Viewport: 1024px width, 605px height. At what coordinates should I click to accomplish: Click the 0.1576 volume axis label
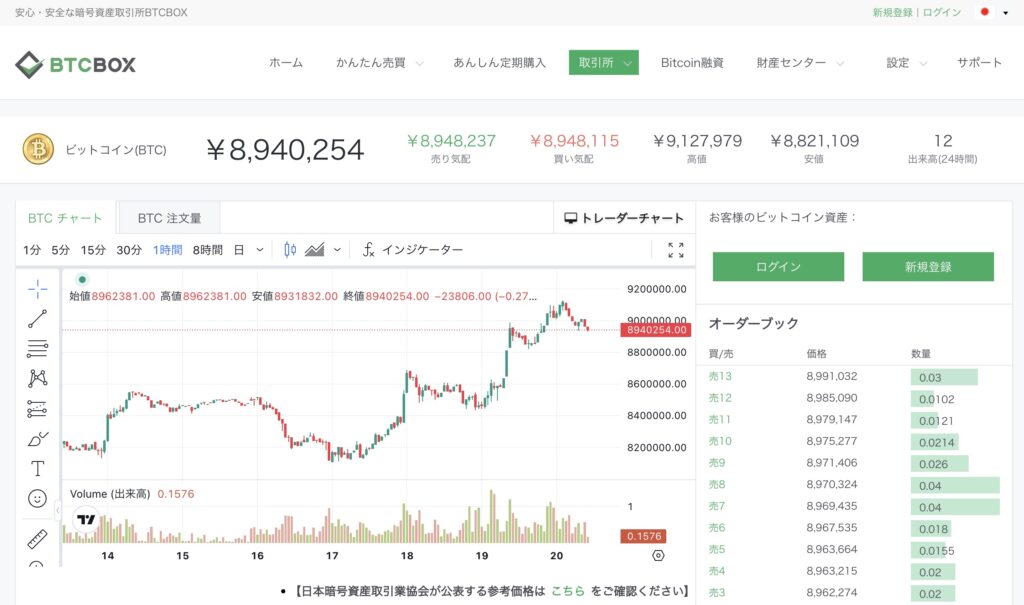(x=644, y=536)
